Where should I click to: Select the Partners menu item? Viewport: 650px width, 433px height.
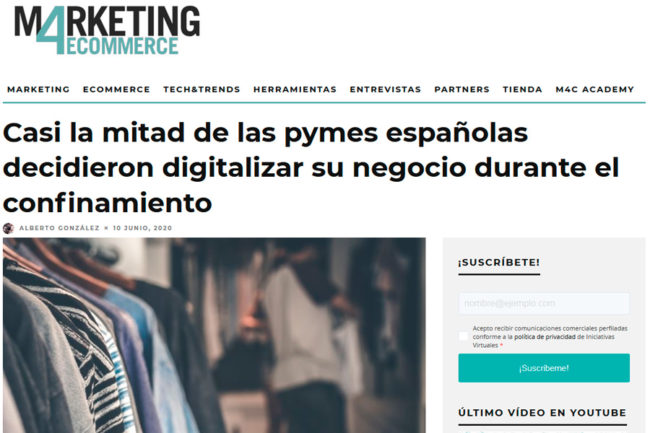pos(462,90)
